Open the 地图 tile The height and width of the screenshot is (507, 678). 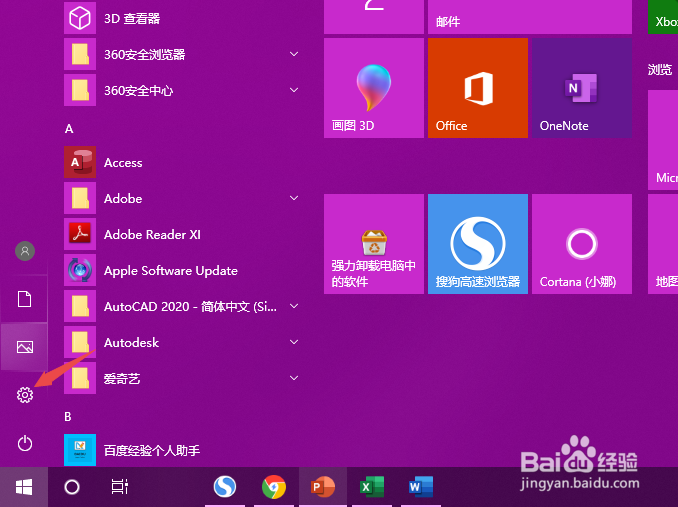[663, 244]
